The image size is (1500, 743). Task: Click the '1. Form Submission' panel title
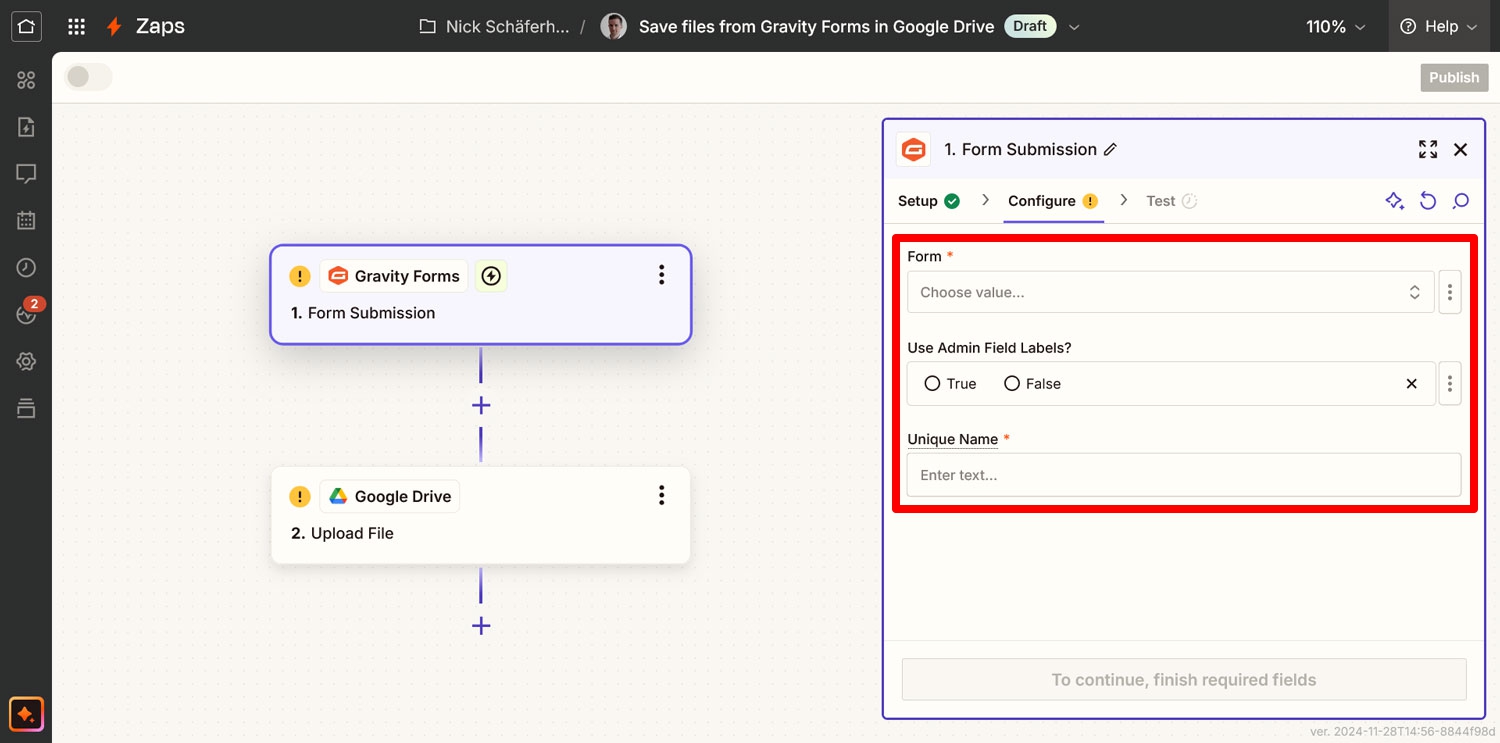tap(1021, 150)
